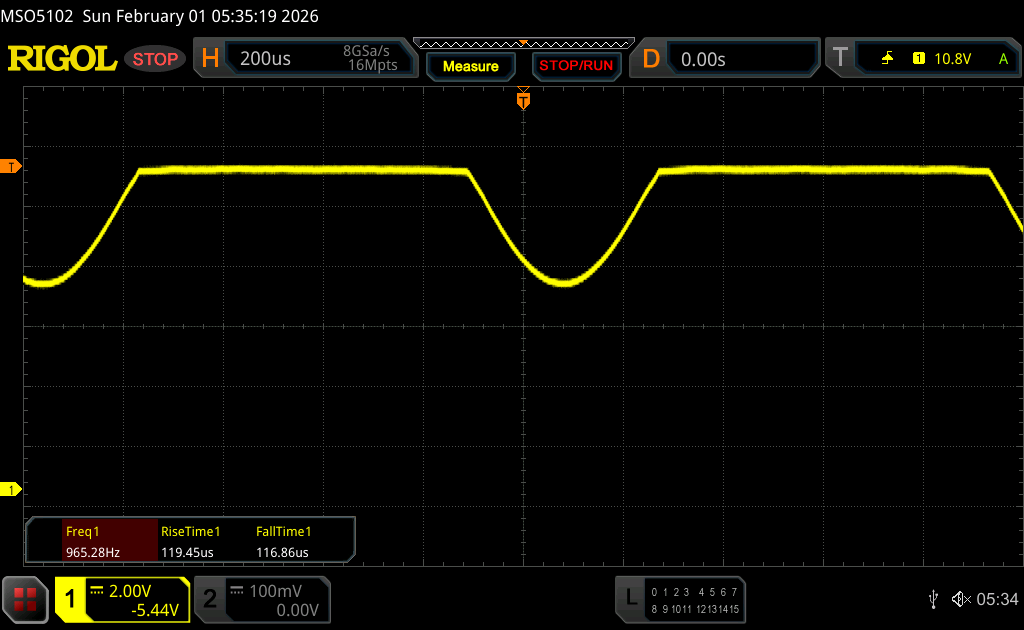Click the orange trigger level T marker
This screenshot has width=1024, height=630.
[12, 166]
